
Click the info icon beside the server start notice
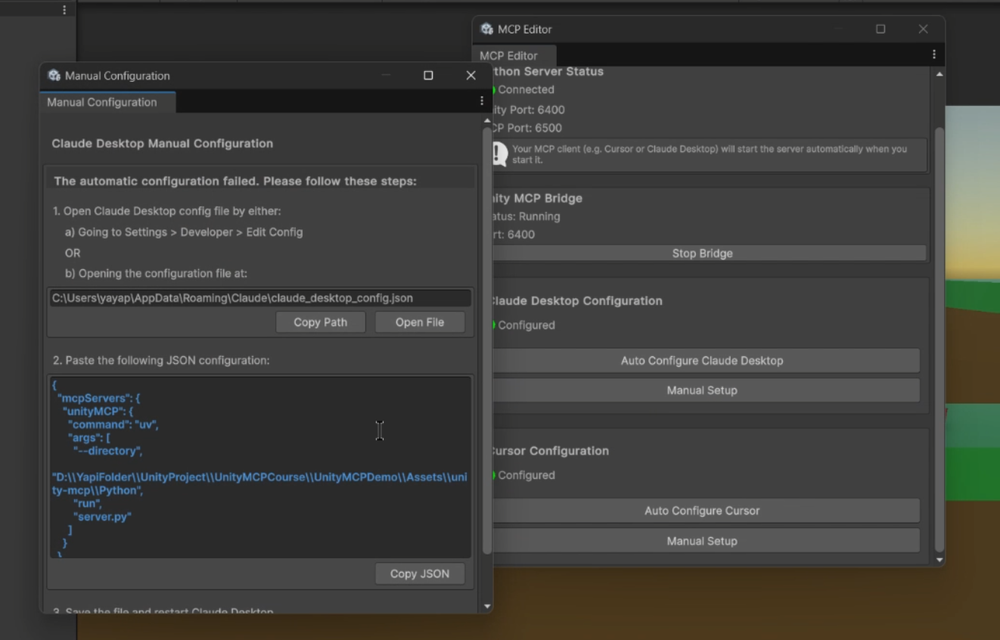click(499, 152)
